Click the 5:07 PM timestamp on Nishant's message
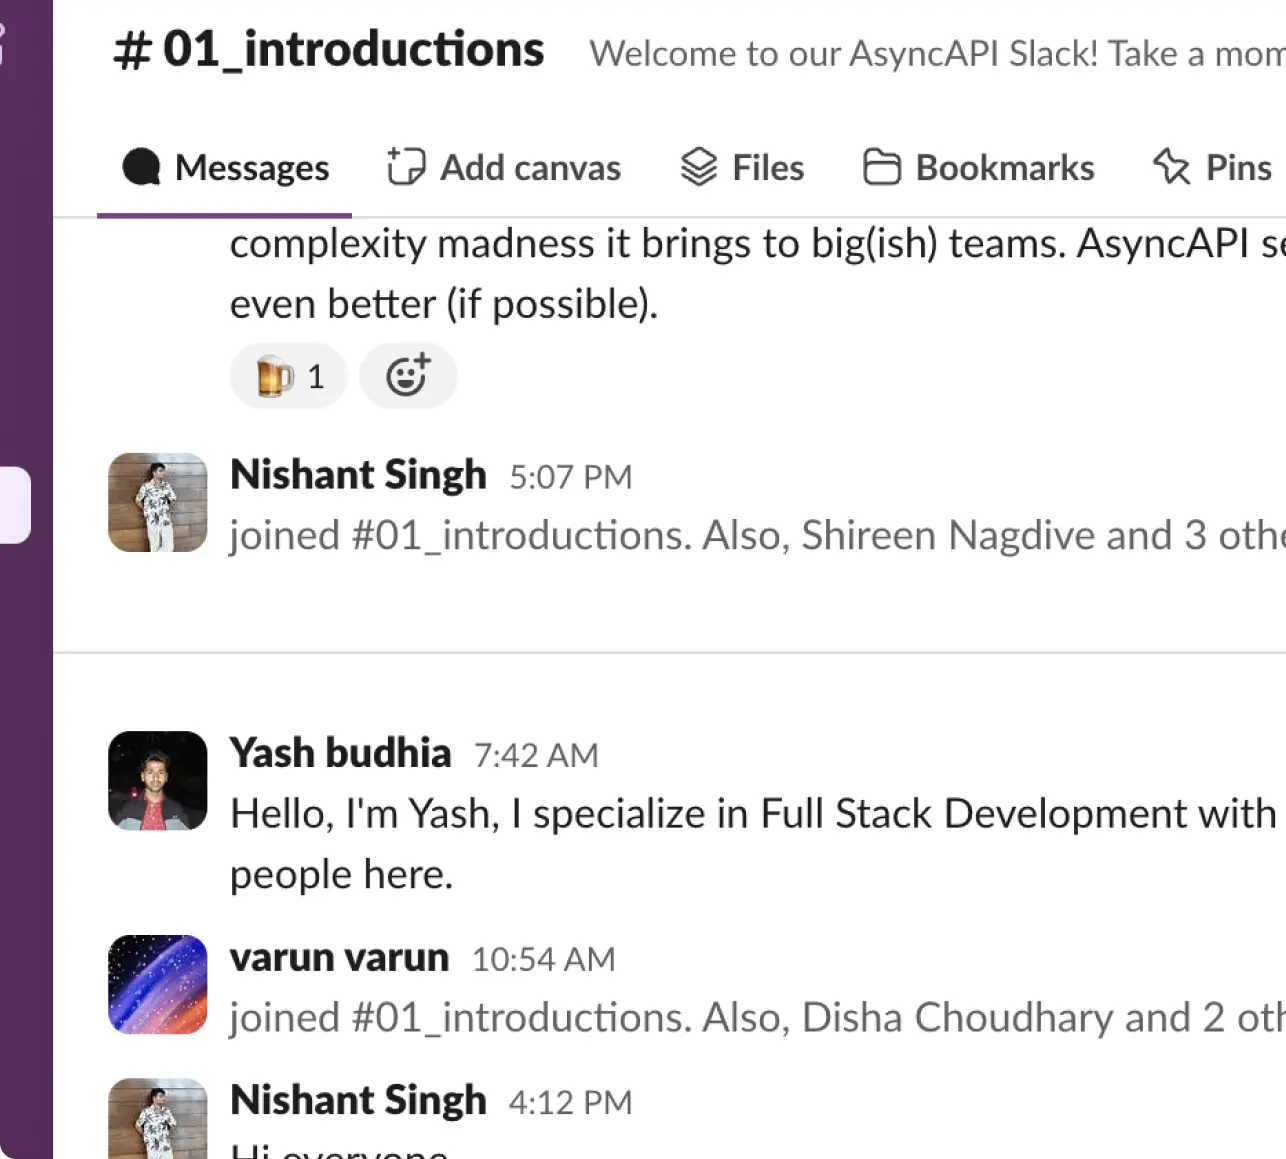1286x1159 pixels. [570, 477]
